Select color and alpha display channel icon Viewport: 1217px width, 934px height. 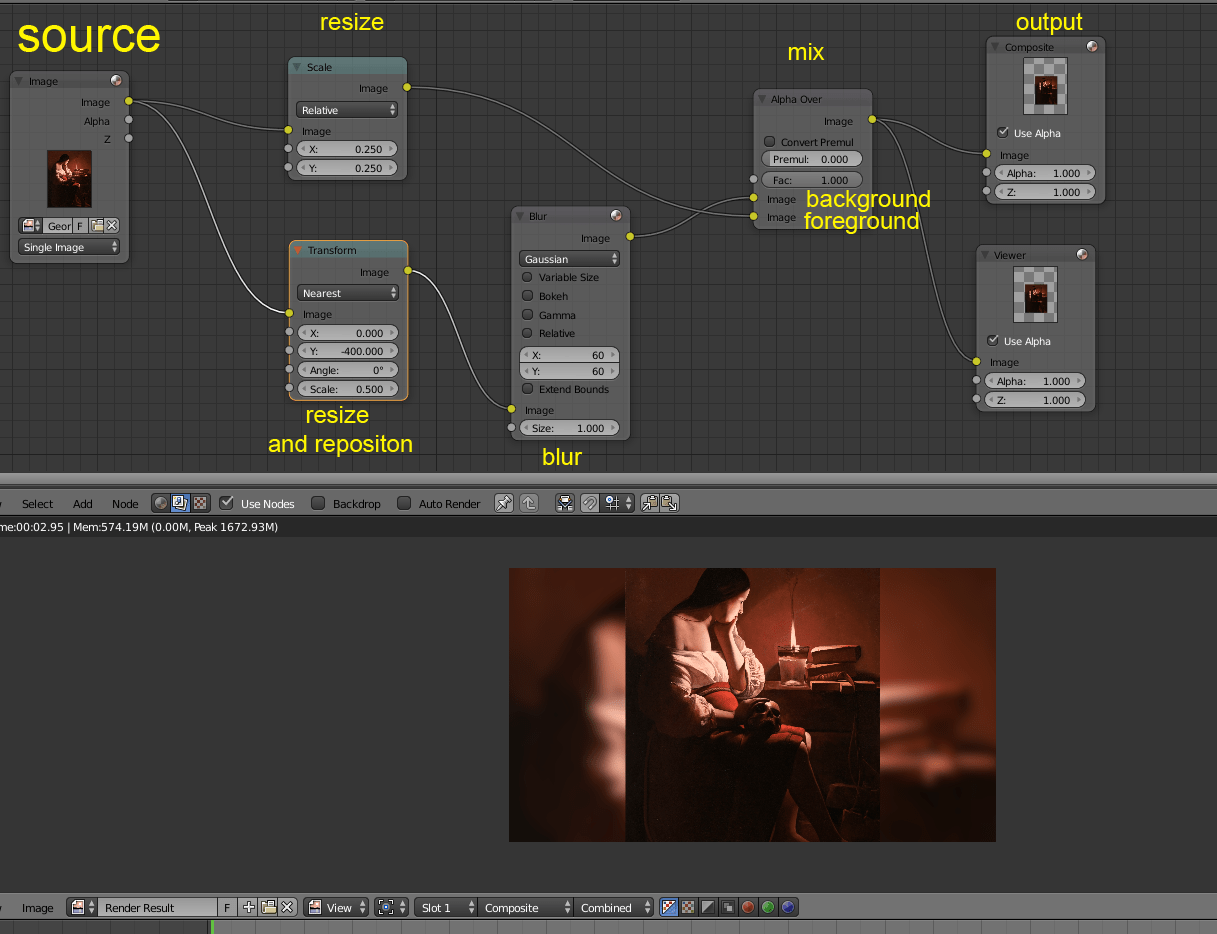click(x=669, y=907)
